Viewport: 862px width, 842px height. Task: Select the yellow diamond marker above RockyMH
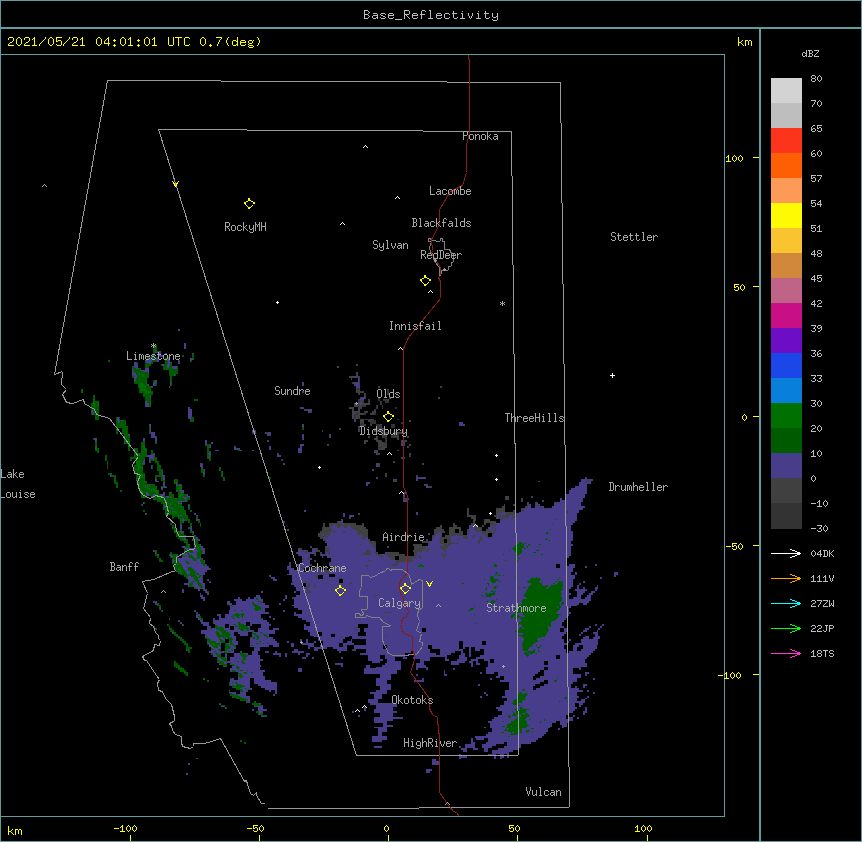pyautogui.click(x=250, y=204)
